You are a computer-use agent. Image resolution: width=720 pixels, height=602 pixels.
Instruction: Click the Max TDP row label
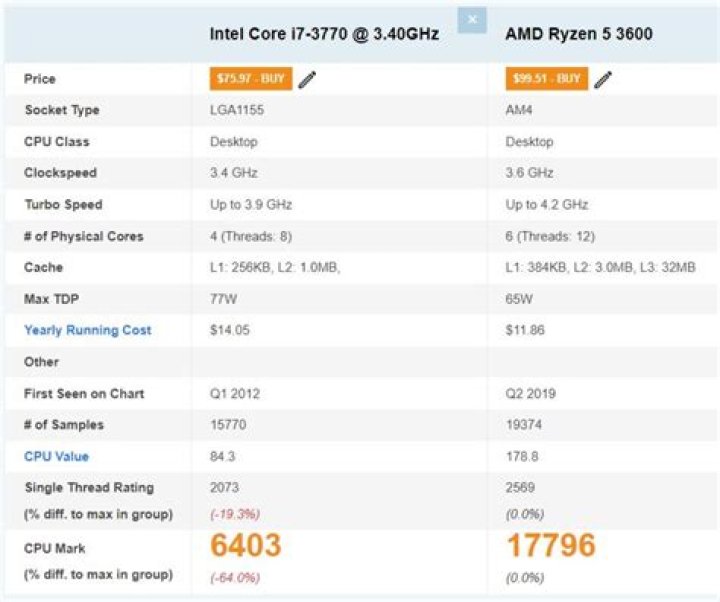[53, 299]
